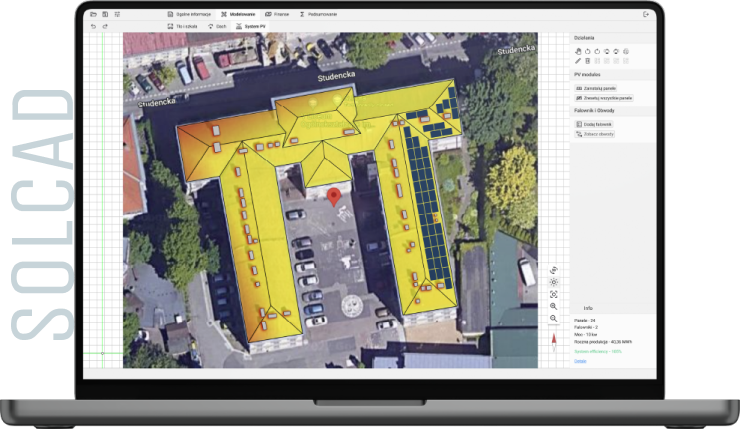Click the delete trash icon in Działania
Screen dimensions: 740x429
(588, 61)
